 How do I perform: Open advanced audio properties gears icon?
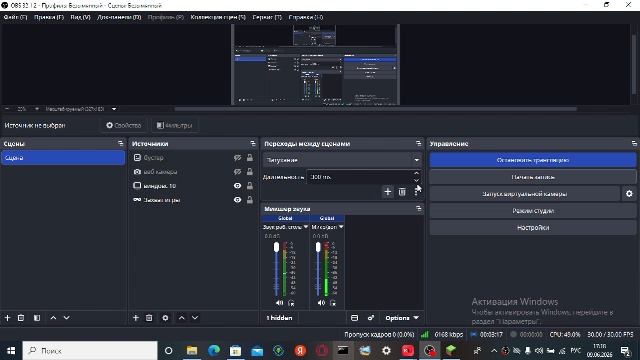[x=371, y=318]
